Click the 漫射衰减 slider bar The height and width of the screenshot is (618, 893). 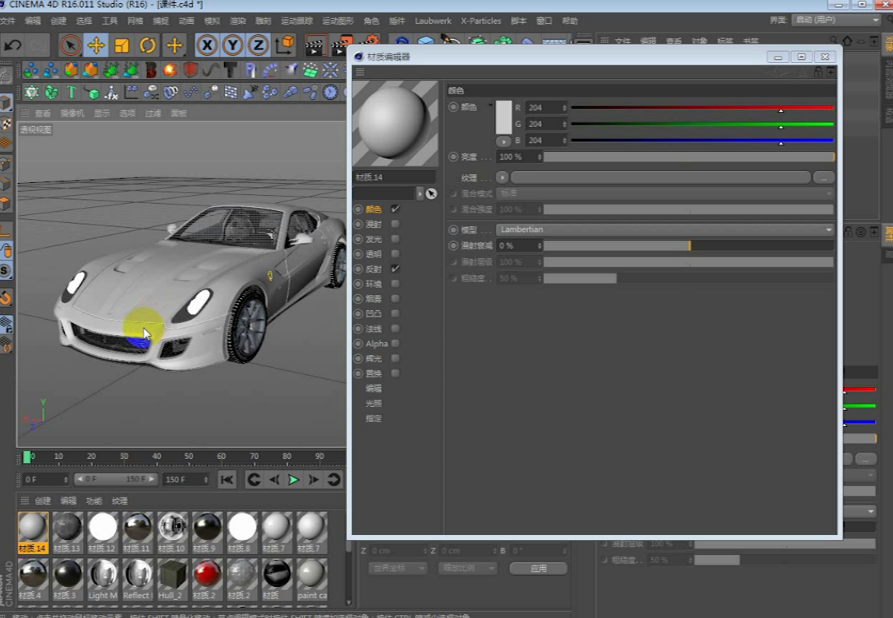tap(689, 245)
